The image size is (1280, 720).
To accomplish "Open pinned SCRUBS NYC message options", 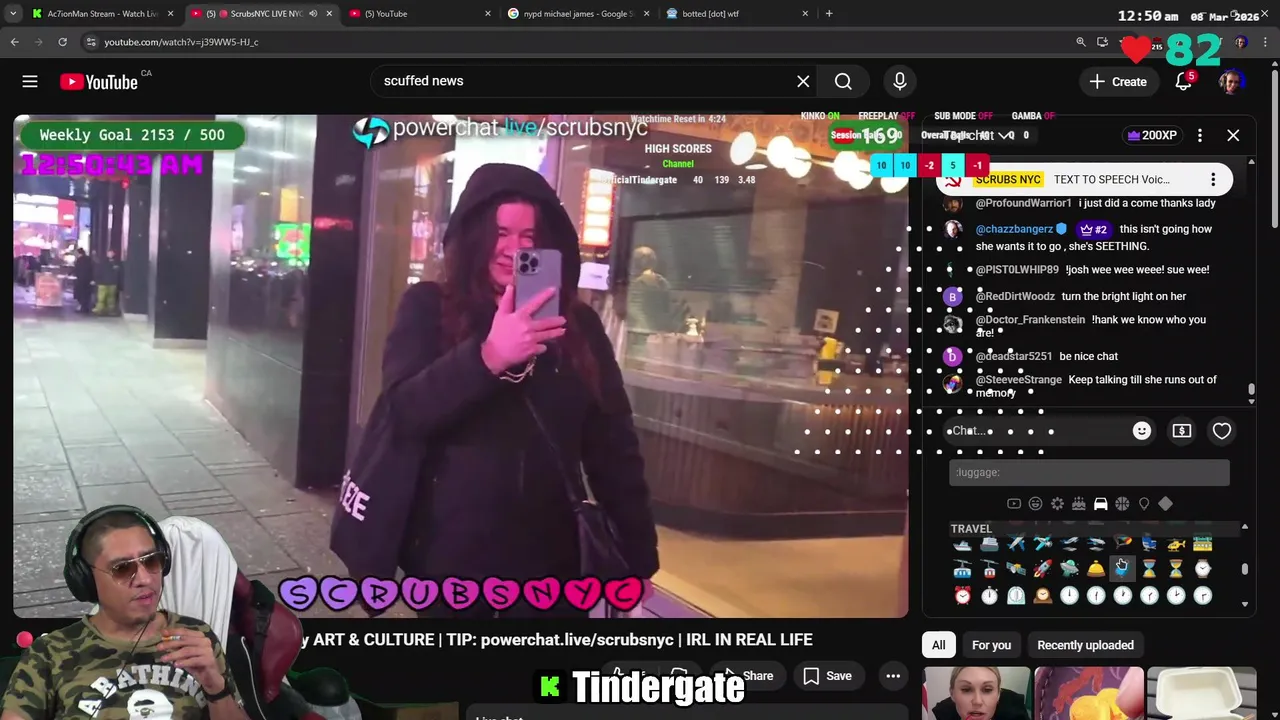I will pos(1213,179).
